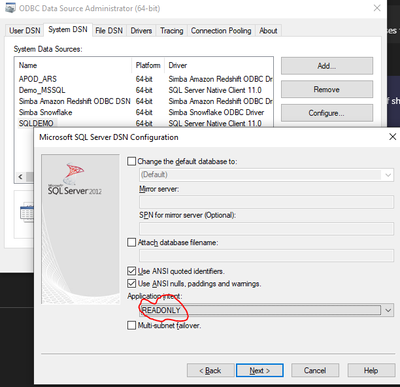Click the Platform column header
The width and height of the screenshot is (400, 387).
pyautogui.click(x=148, y=65)
